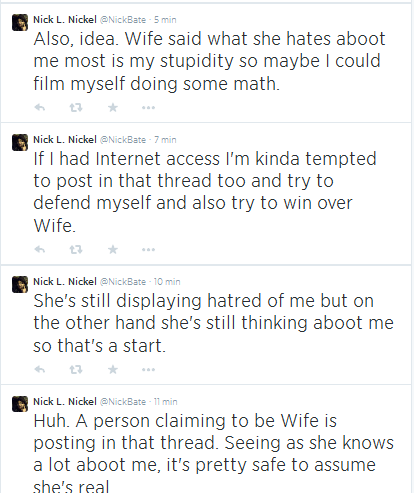
Task: Open the 5 min timestamp link
Action: (165, 20)
